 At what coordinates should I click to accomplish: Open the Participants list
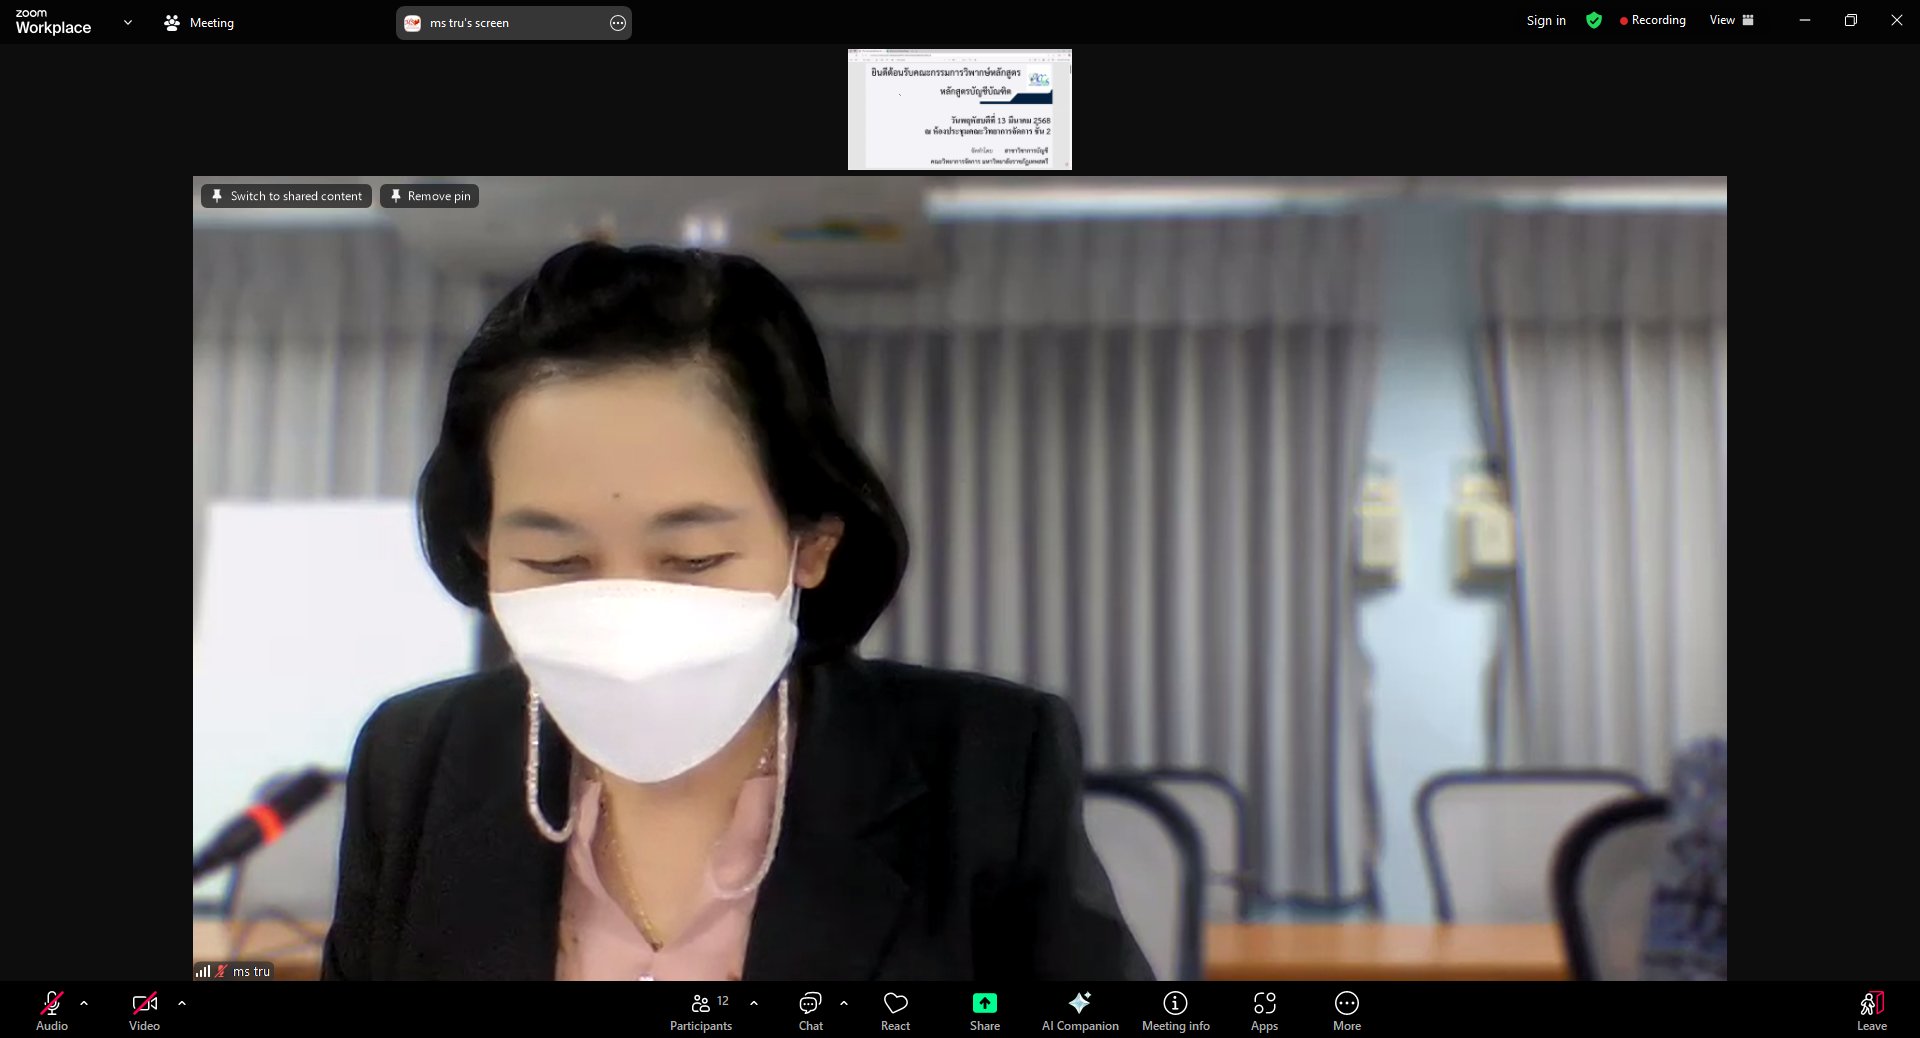coord(701,1010)
